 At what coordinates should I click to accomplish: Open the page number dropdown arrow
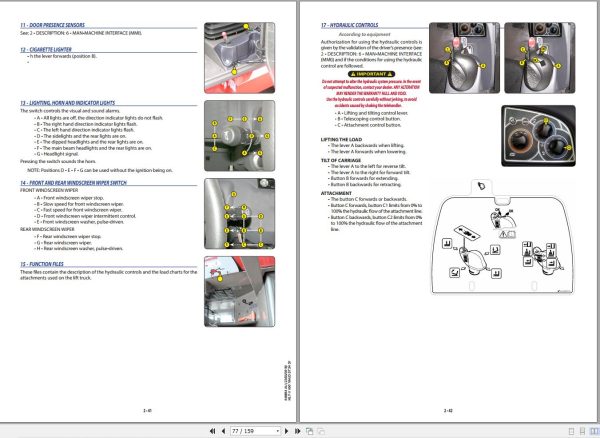click(277, 431)
